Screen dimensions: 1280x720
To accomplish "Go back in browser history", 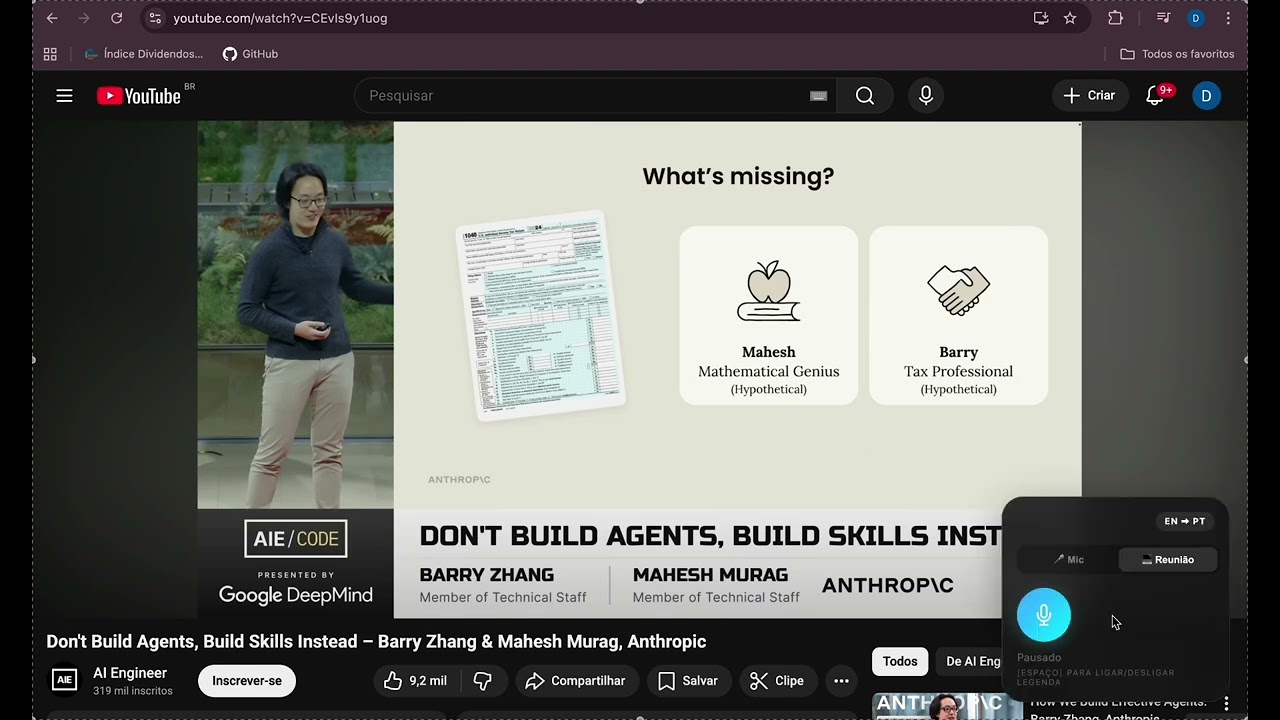I will tap(52, 18).
